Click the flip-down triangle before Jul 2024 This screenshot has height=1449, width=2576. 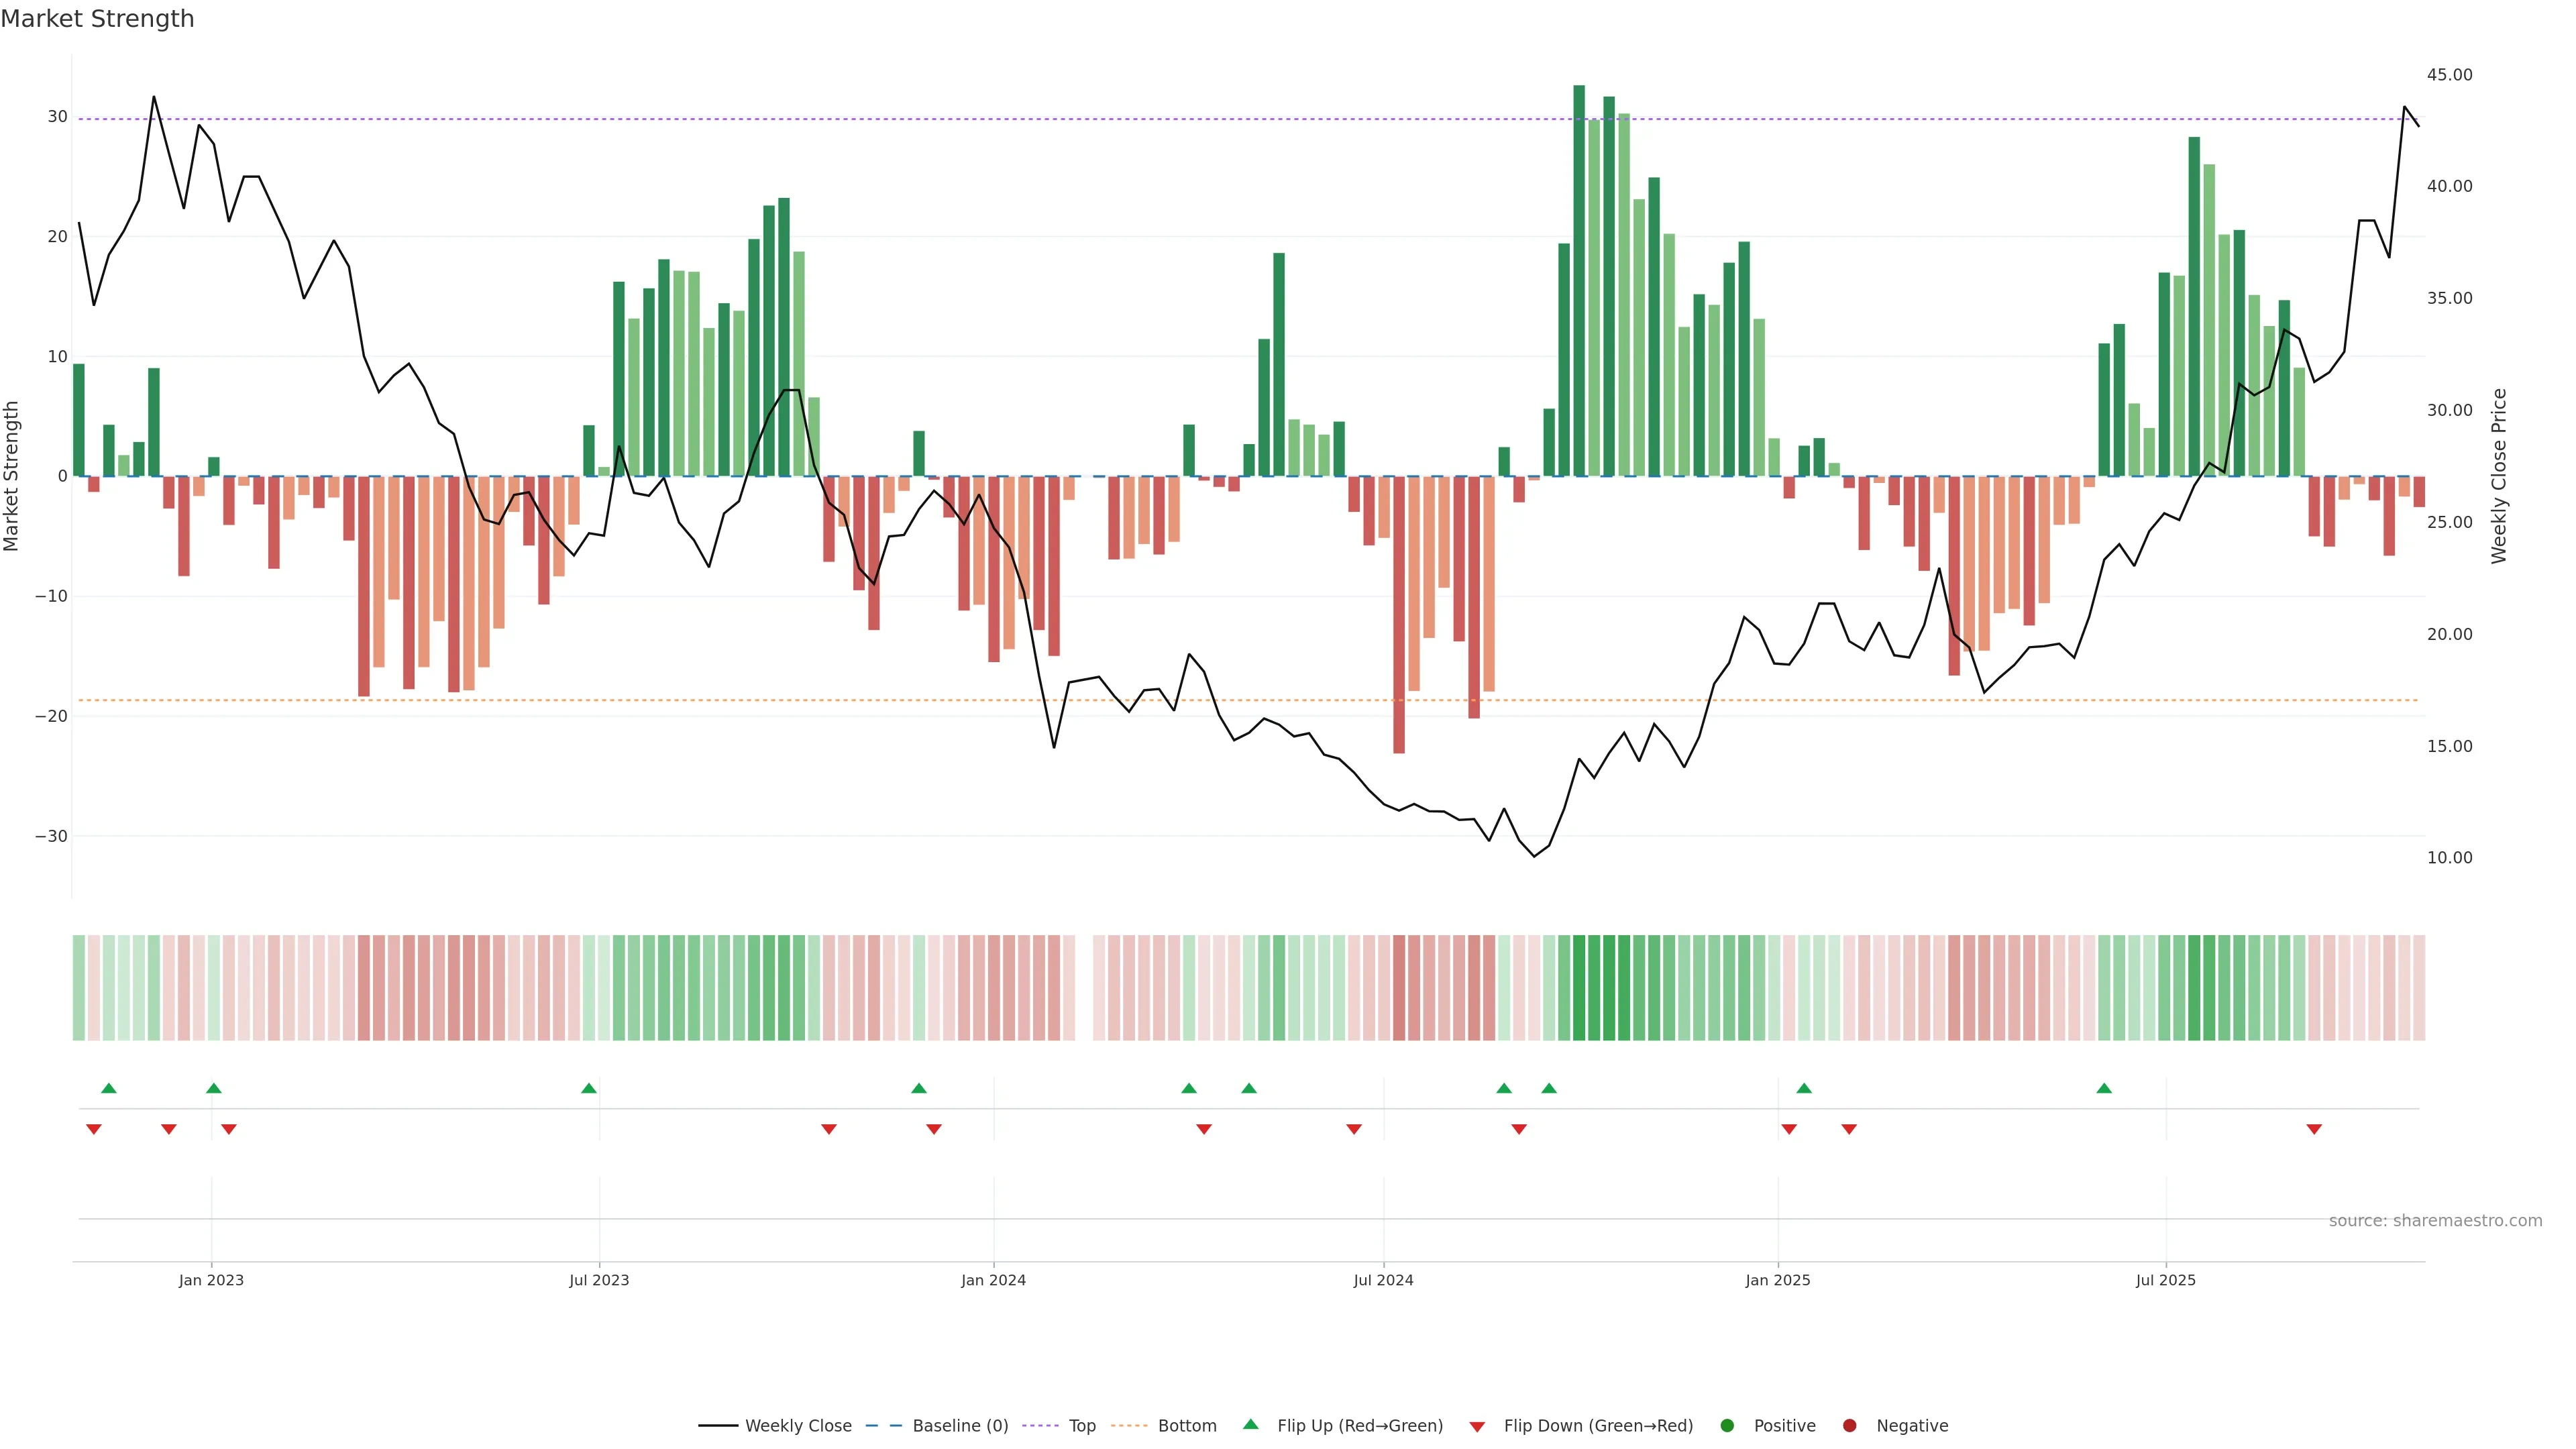[x=1354, y=1129]
